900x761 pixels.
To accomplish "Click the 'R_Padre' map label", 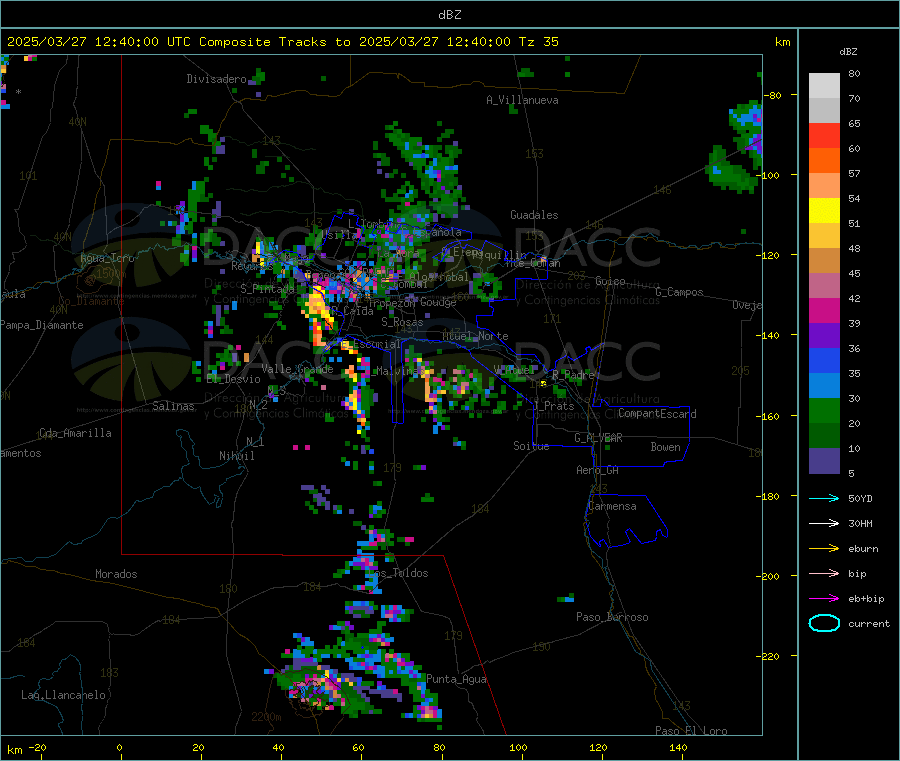I will coord(573,375).
